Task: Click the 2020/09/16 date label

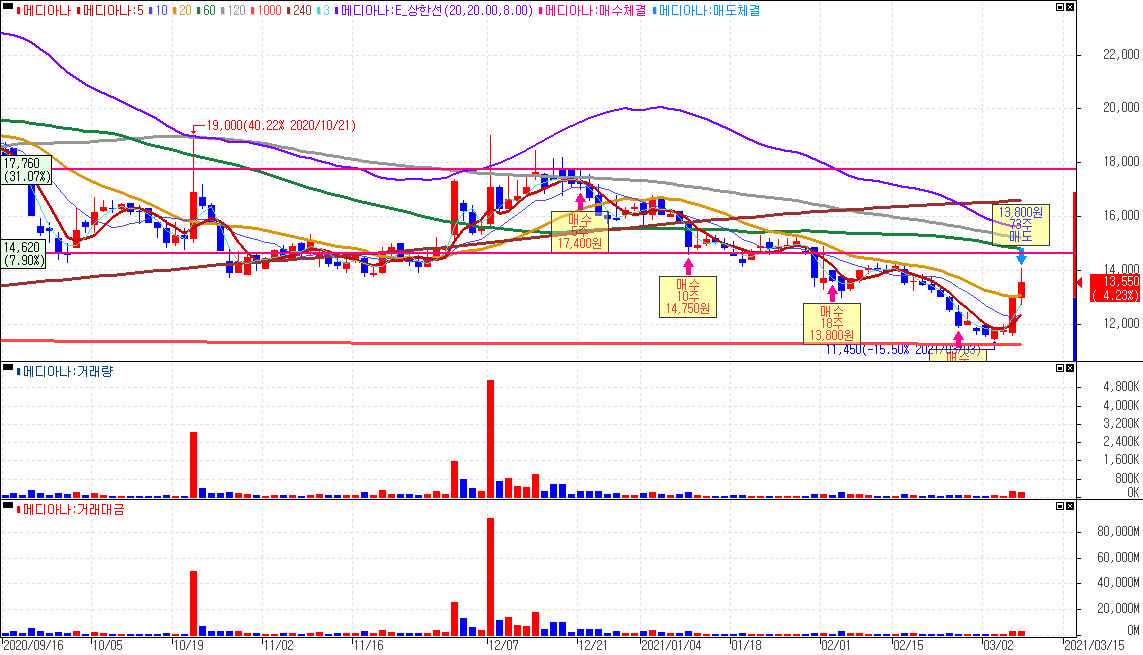Action: pos(34,646)
